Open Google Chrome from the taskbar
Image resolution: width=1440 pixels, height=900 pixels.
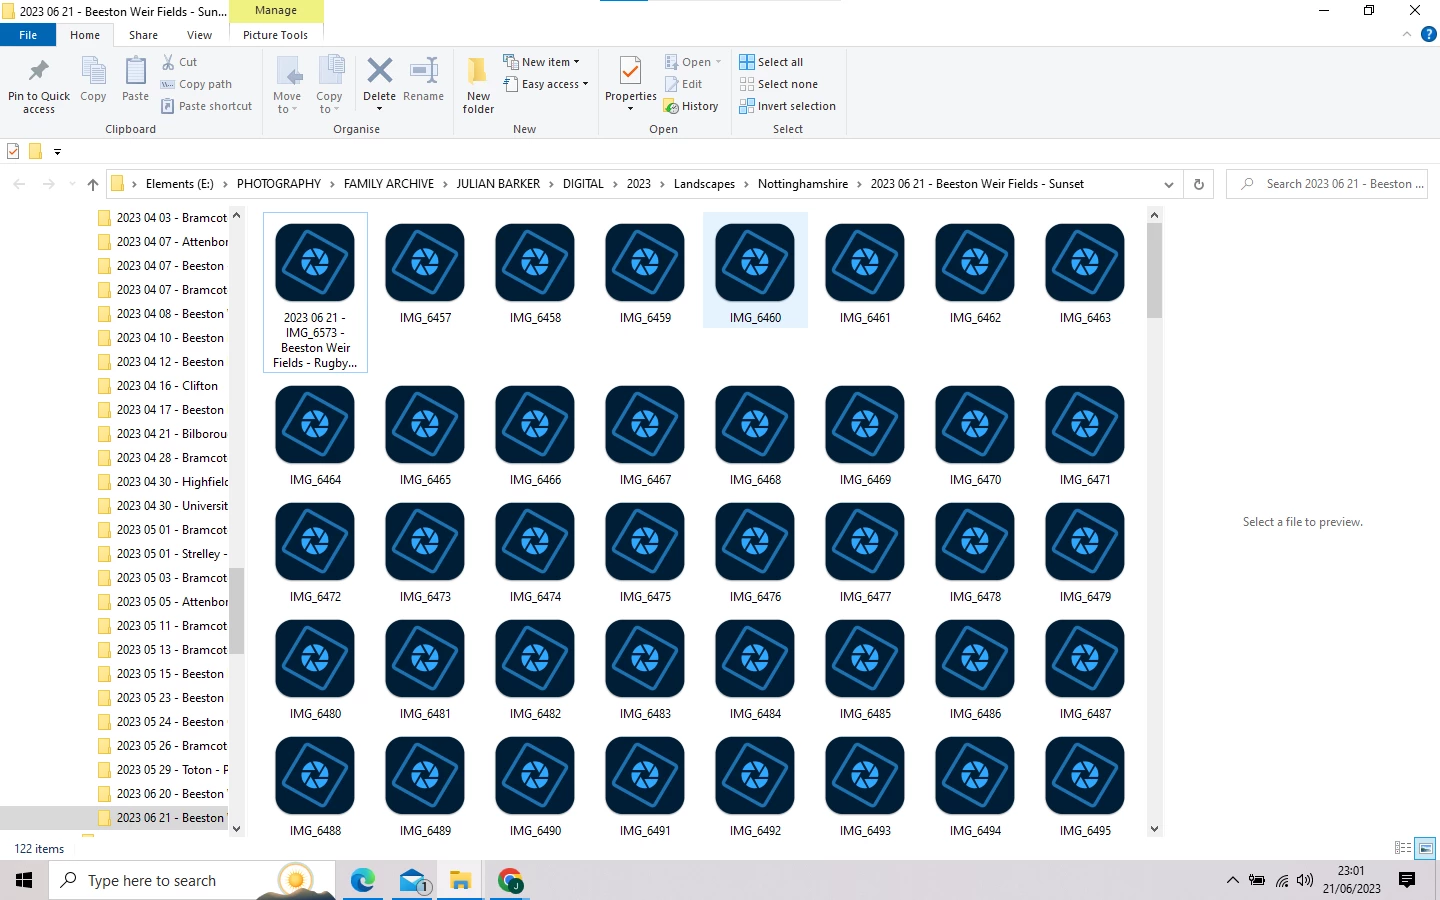coord(510,880)
